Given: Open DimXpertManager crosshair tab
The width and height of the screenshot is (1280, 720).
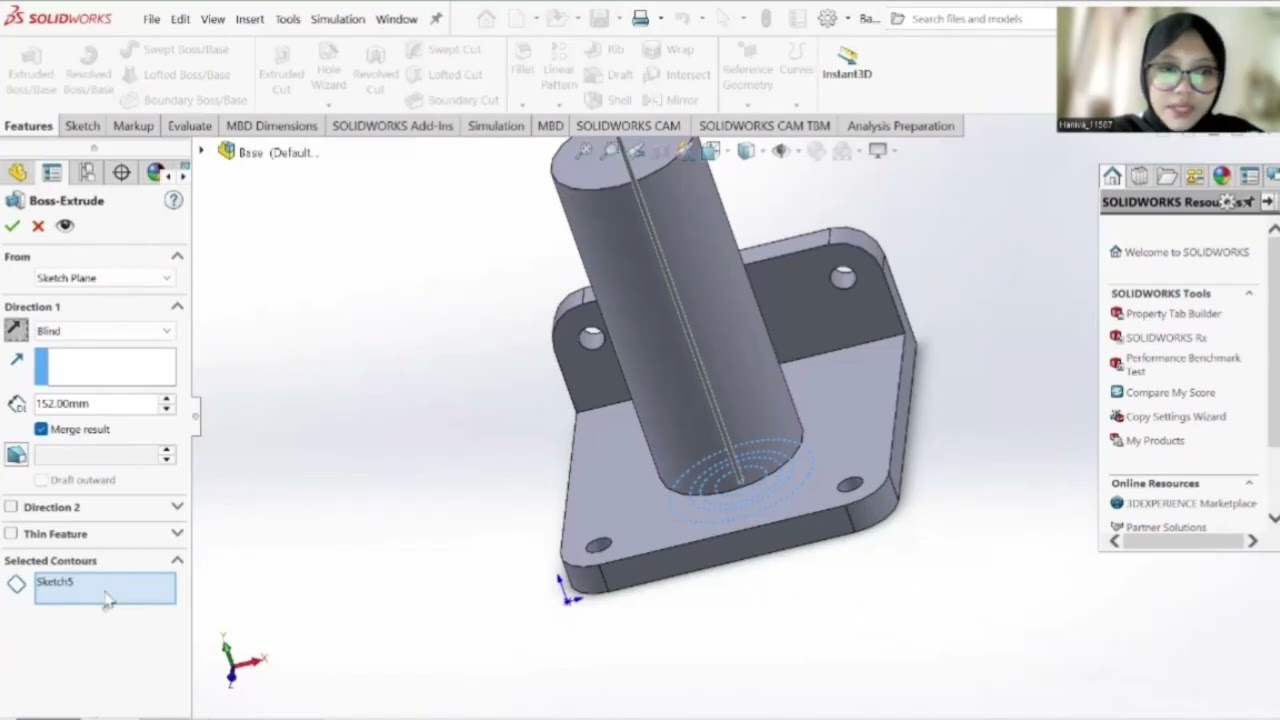Looking at the screenshot, I should tap(121, 173).
